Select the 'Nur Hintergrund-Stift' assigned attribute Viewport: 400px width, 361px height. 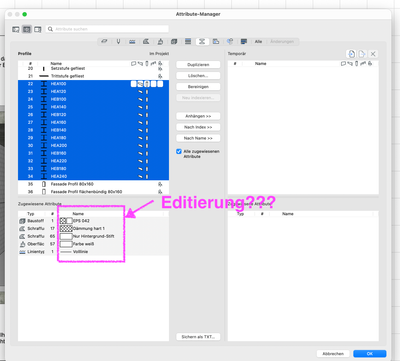93,236
